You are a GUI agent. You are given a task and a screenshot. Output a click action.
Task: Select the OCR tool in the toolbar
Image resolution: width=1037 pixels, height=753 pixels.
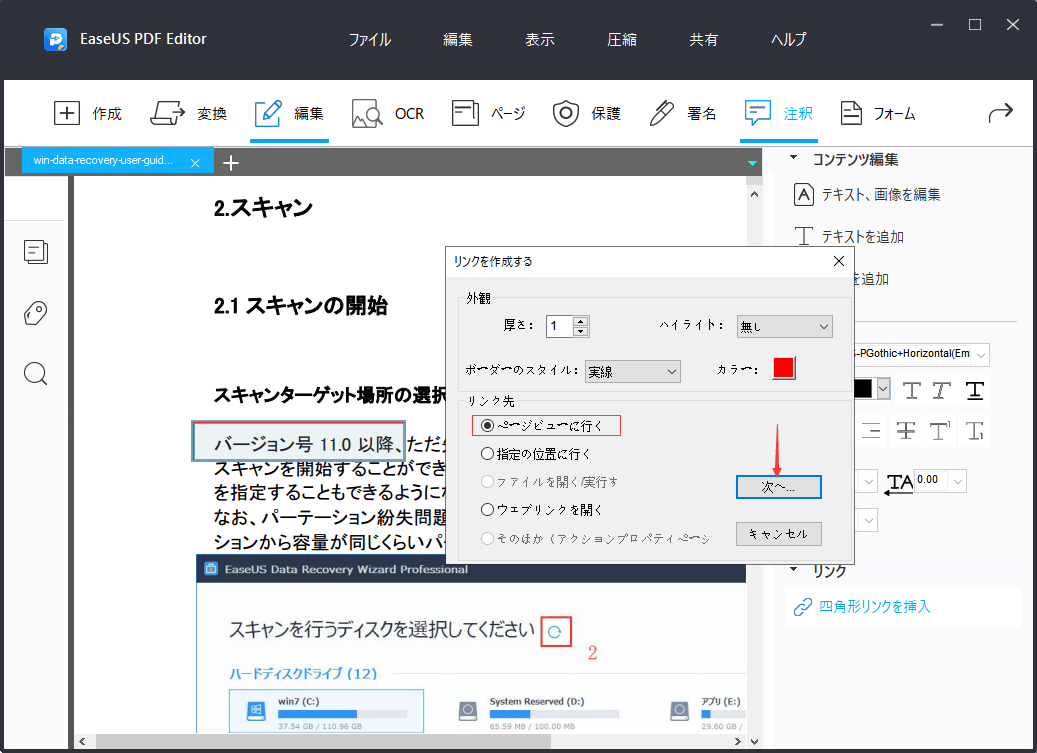click(x=388, y=113)
